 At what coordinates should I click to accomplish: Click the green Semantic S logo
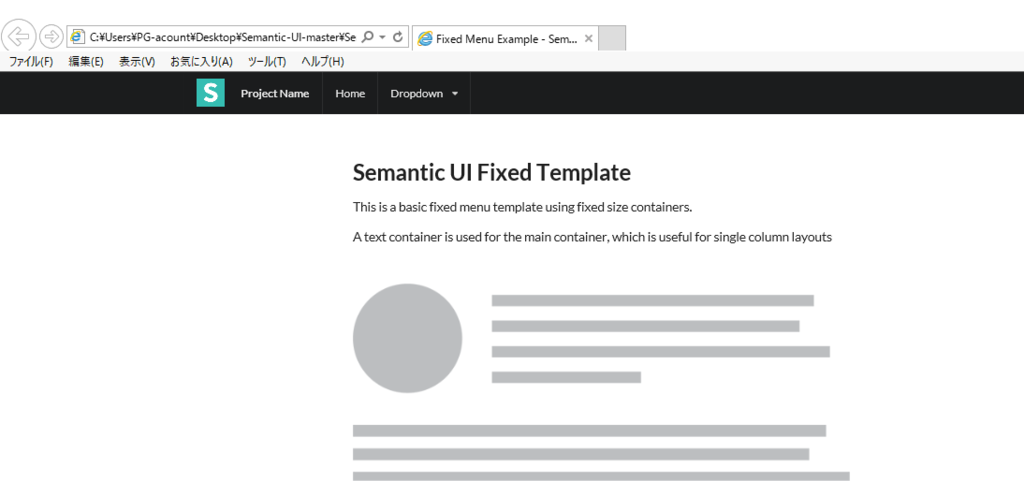[x=210, y=93]
